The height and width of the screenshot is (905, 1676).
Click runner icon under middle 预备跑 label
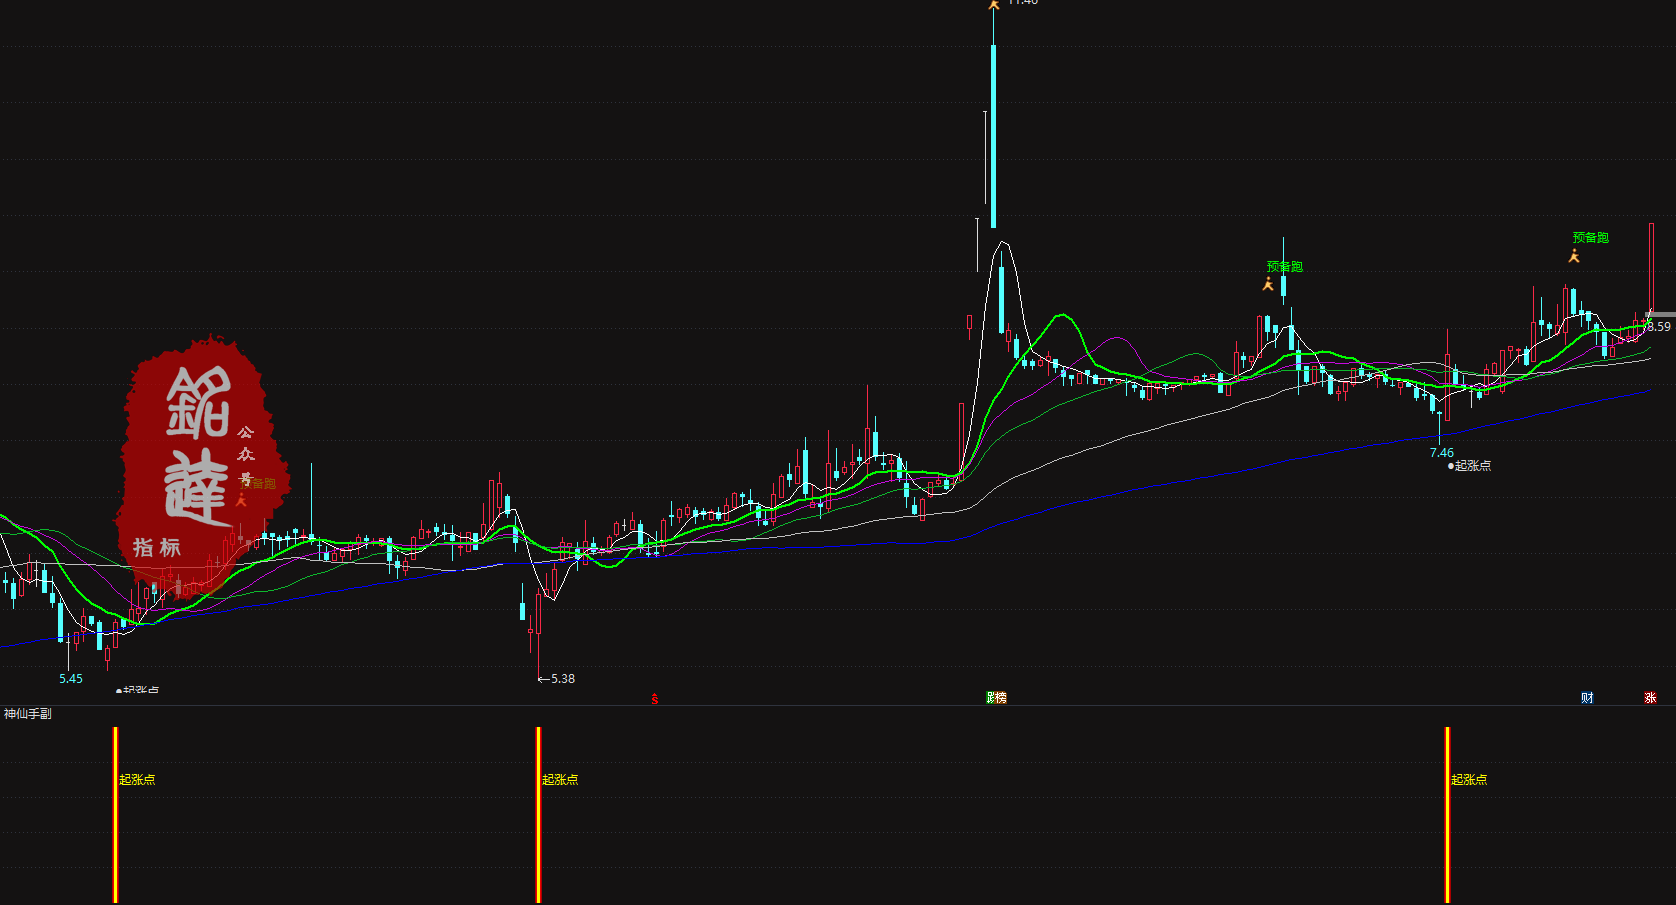pyautogui.click(x=1268, y=285)
